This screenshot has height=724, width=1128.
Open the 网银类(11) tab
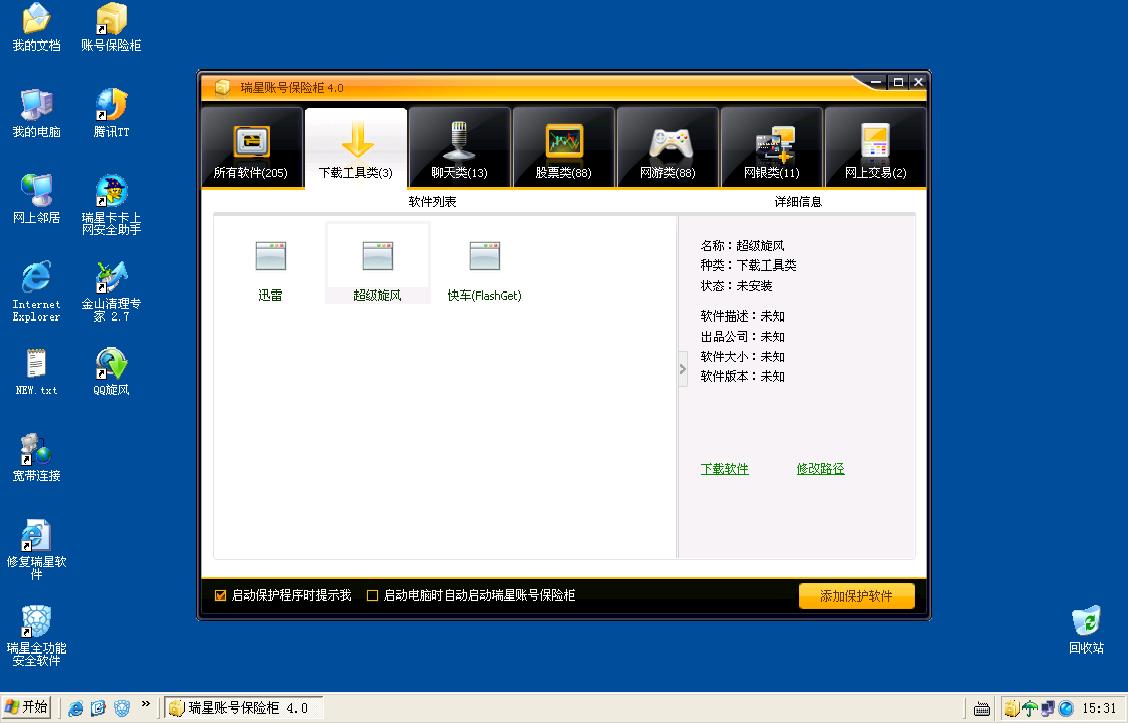[x=771, y=148]
